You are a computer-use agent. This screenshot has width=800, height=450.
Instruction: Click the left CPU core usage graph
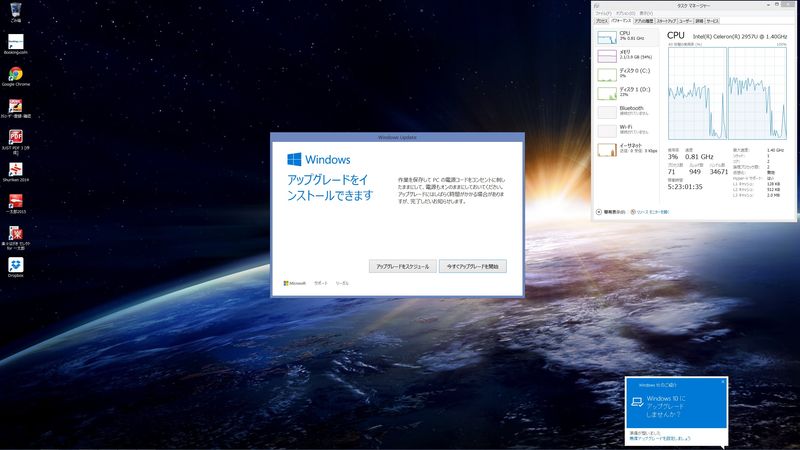[697, 93]
